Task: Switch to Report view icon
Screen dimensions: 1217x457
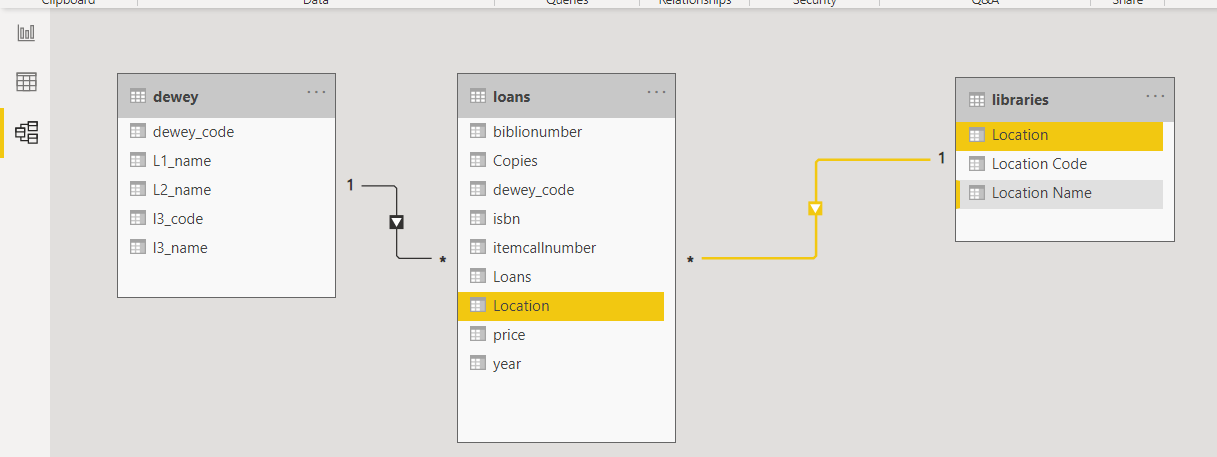Action: click(x=26, y=33)
